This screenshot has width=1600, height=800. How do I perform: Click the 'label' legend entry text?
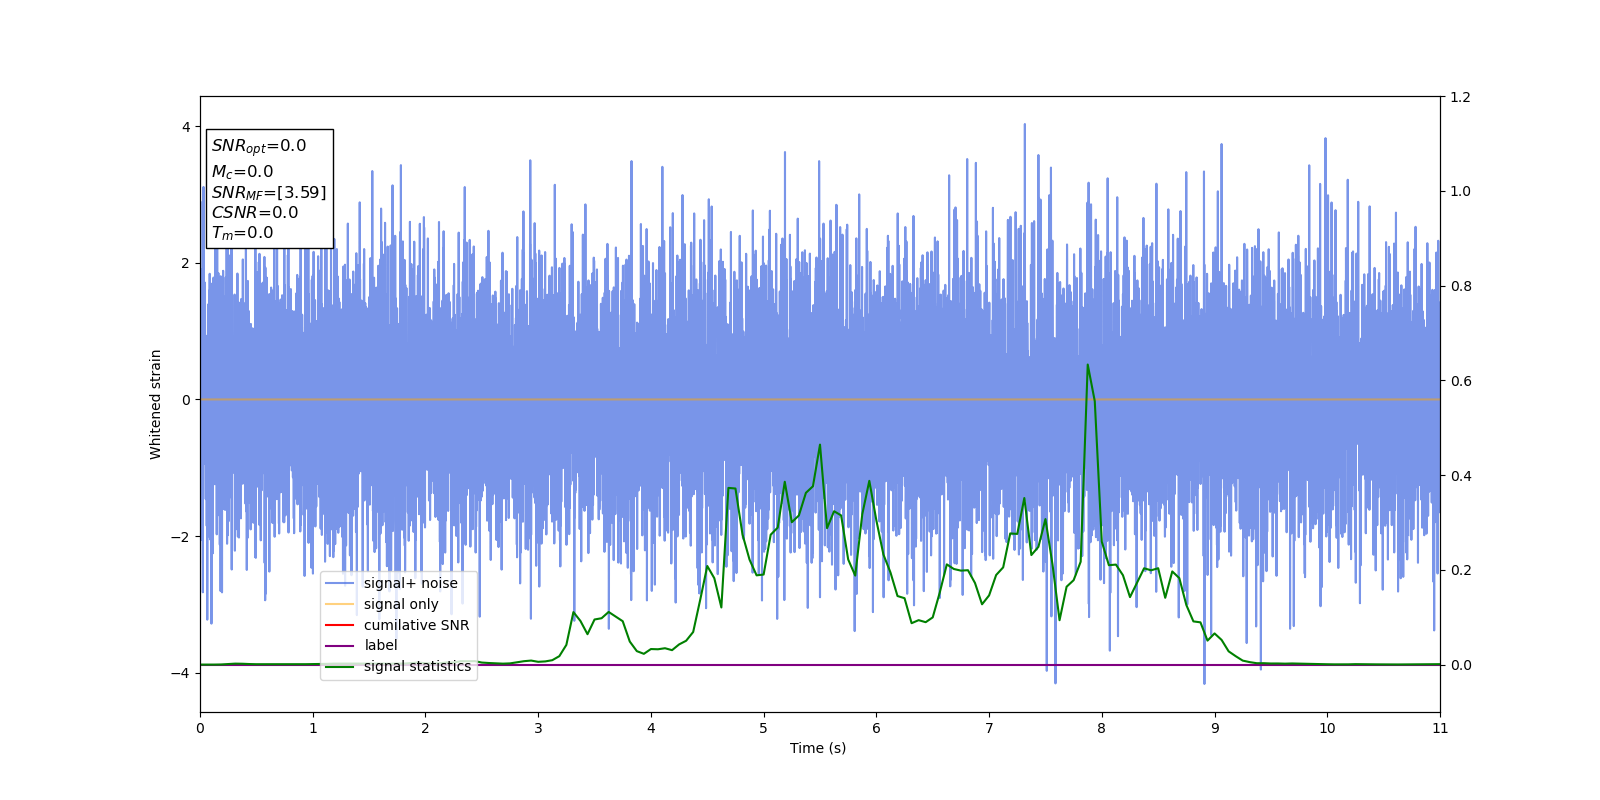(x=380, y=645)
